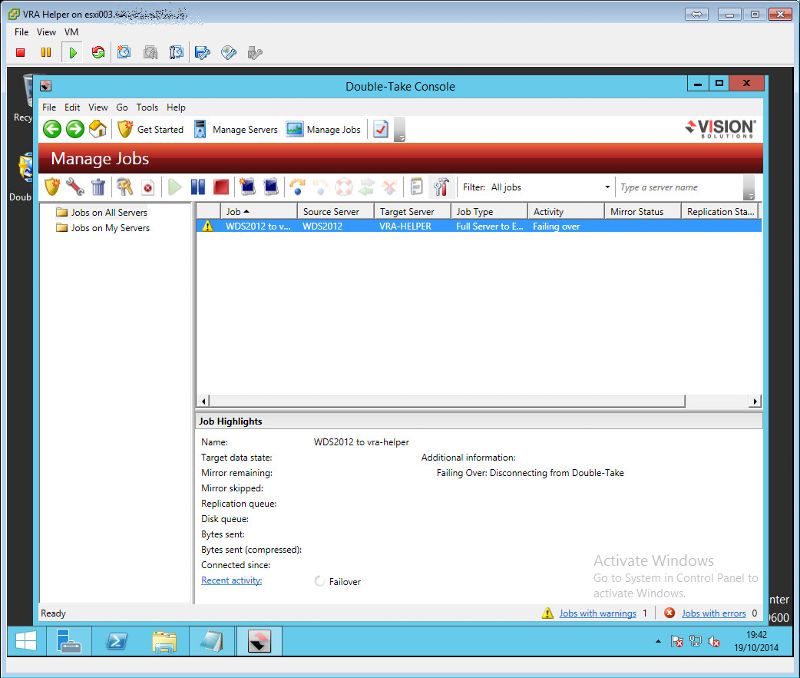Click the Source Server column header

tap(336, 211)
